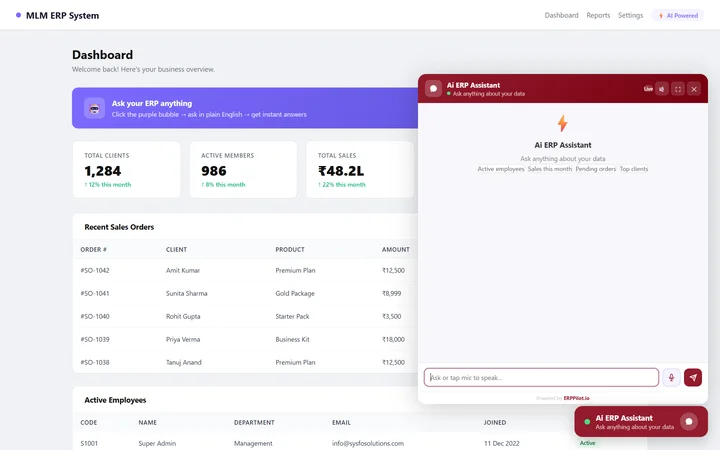Click the Starter Pack product cell
The image size is (720, 450).
pos(292,316)
